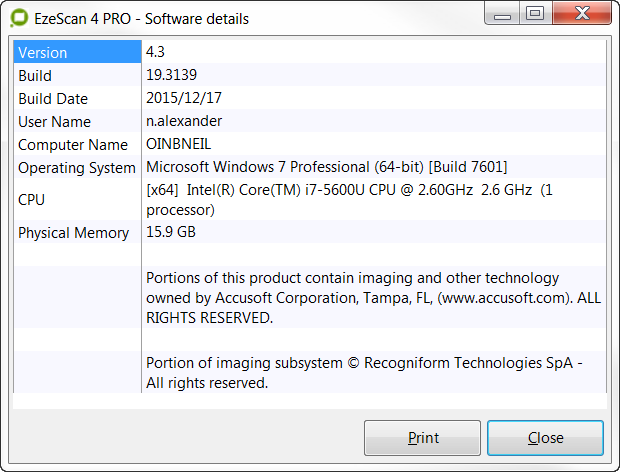Select the build number 19.3139 cell
This screenshot has height=472, width=620.
click(172, 75)
